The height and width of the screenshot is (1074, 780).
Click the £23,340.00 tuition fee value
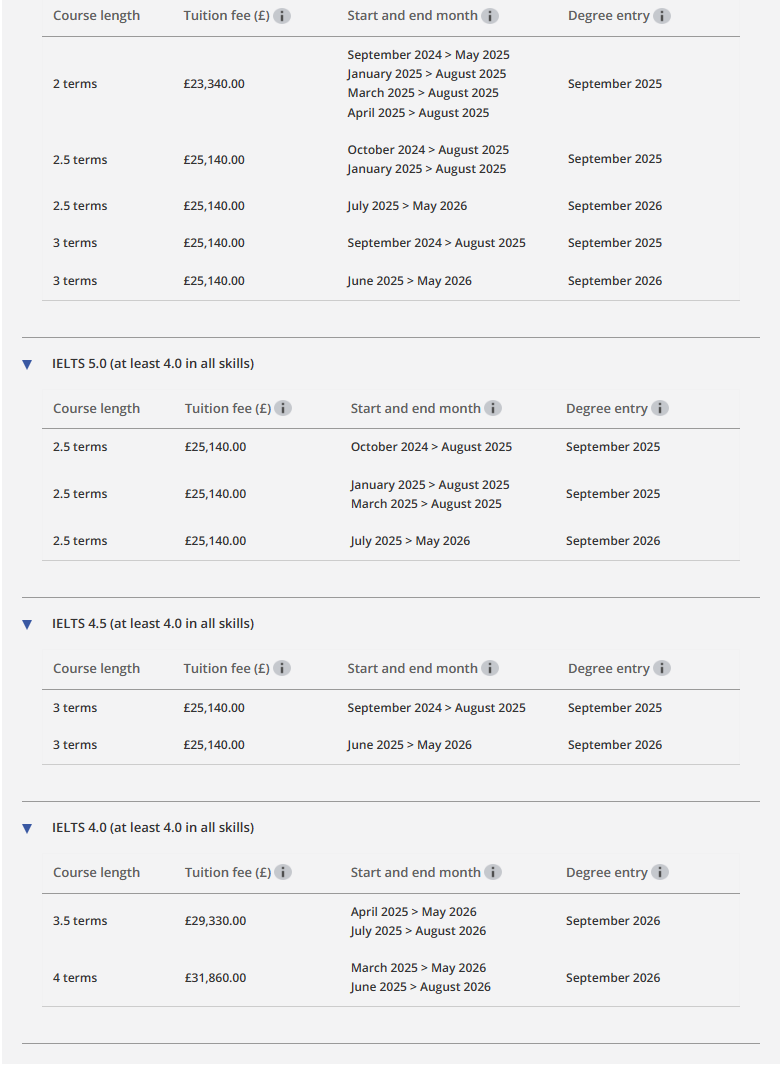(x=214, y=84)
